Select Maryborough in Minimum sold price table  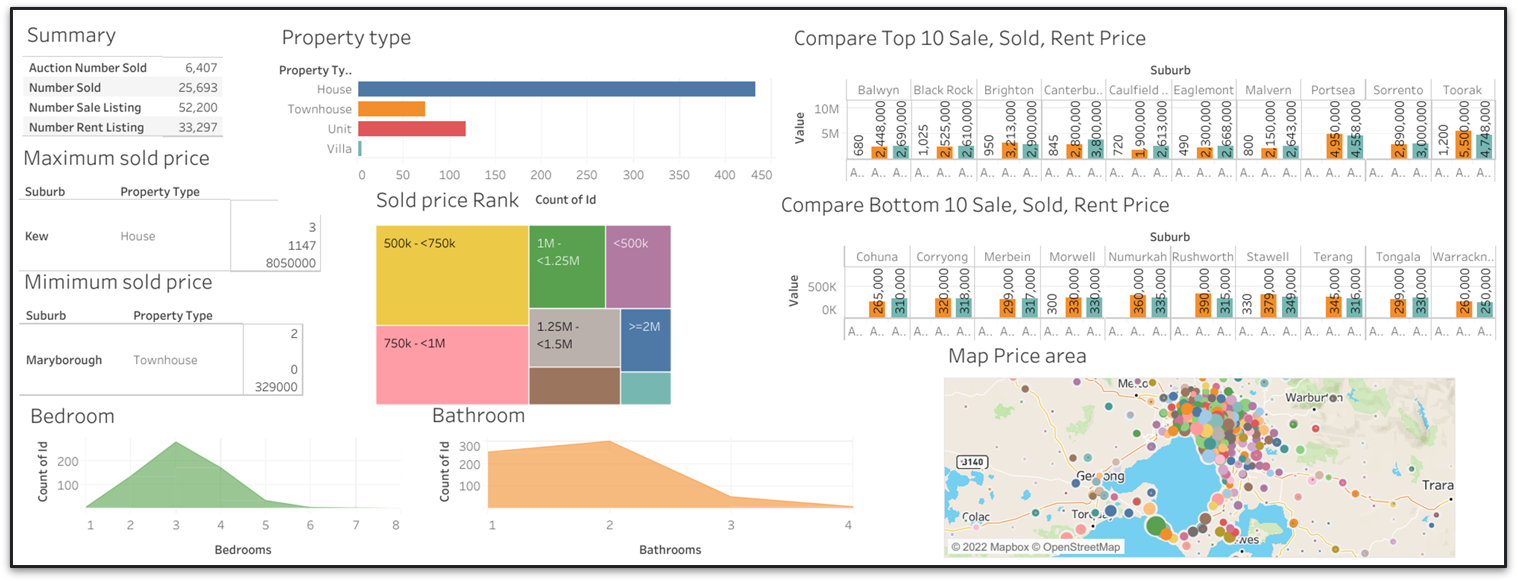64,360
